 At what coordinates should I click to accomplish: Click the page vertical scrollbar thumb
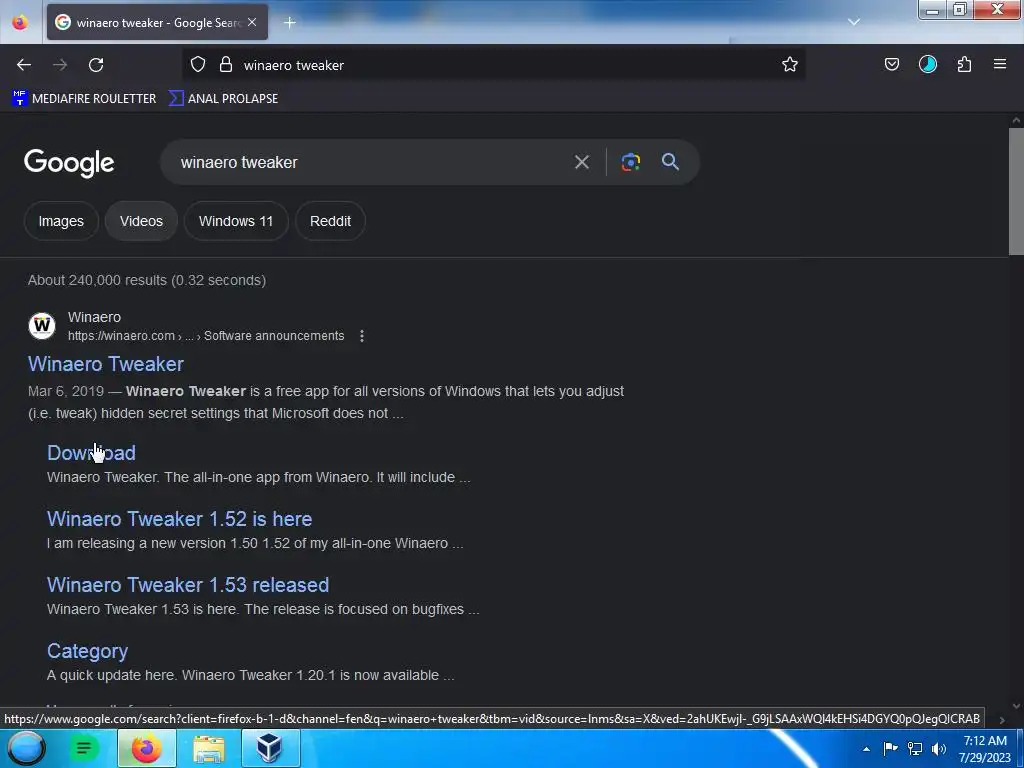[1016, 191]
